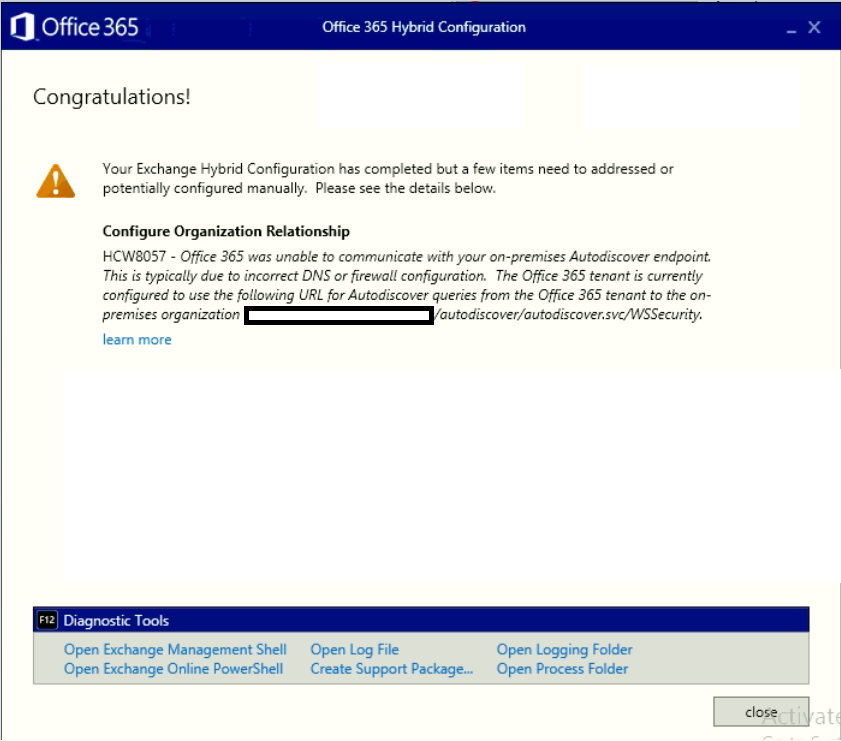This screenshot has height=741, width=841.
Task: Close the window with the X button
Action: click(814, 27)
